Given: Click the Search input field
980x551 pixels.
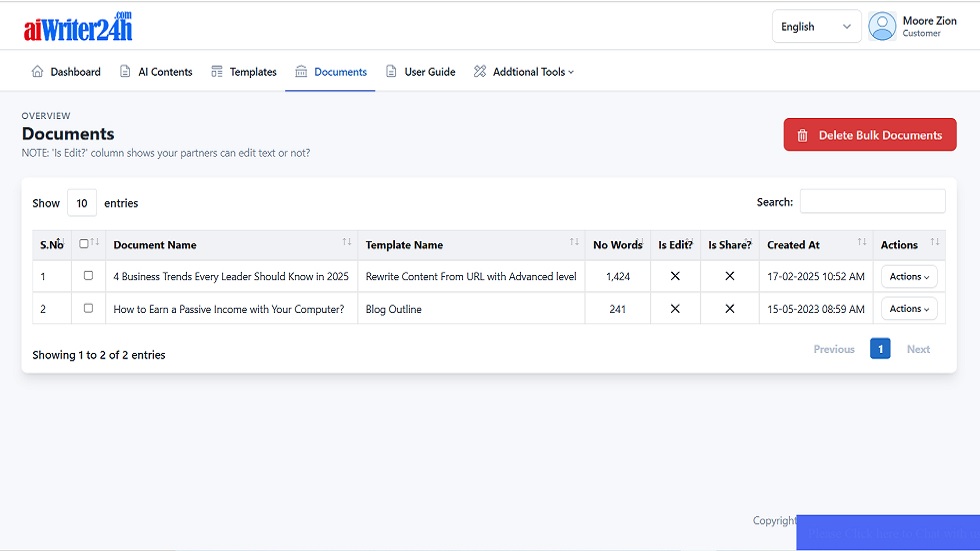Looking at the screenshot, I should [872, 202].
